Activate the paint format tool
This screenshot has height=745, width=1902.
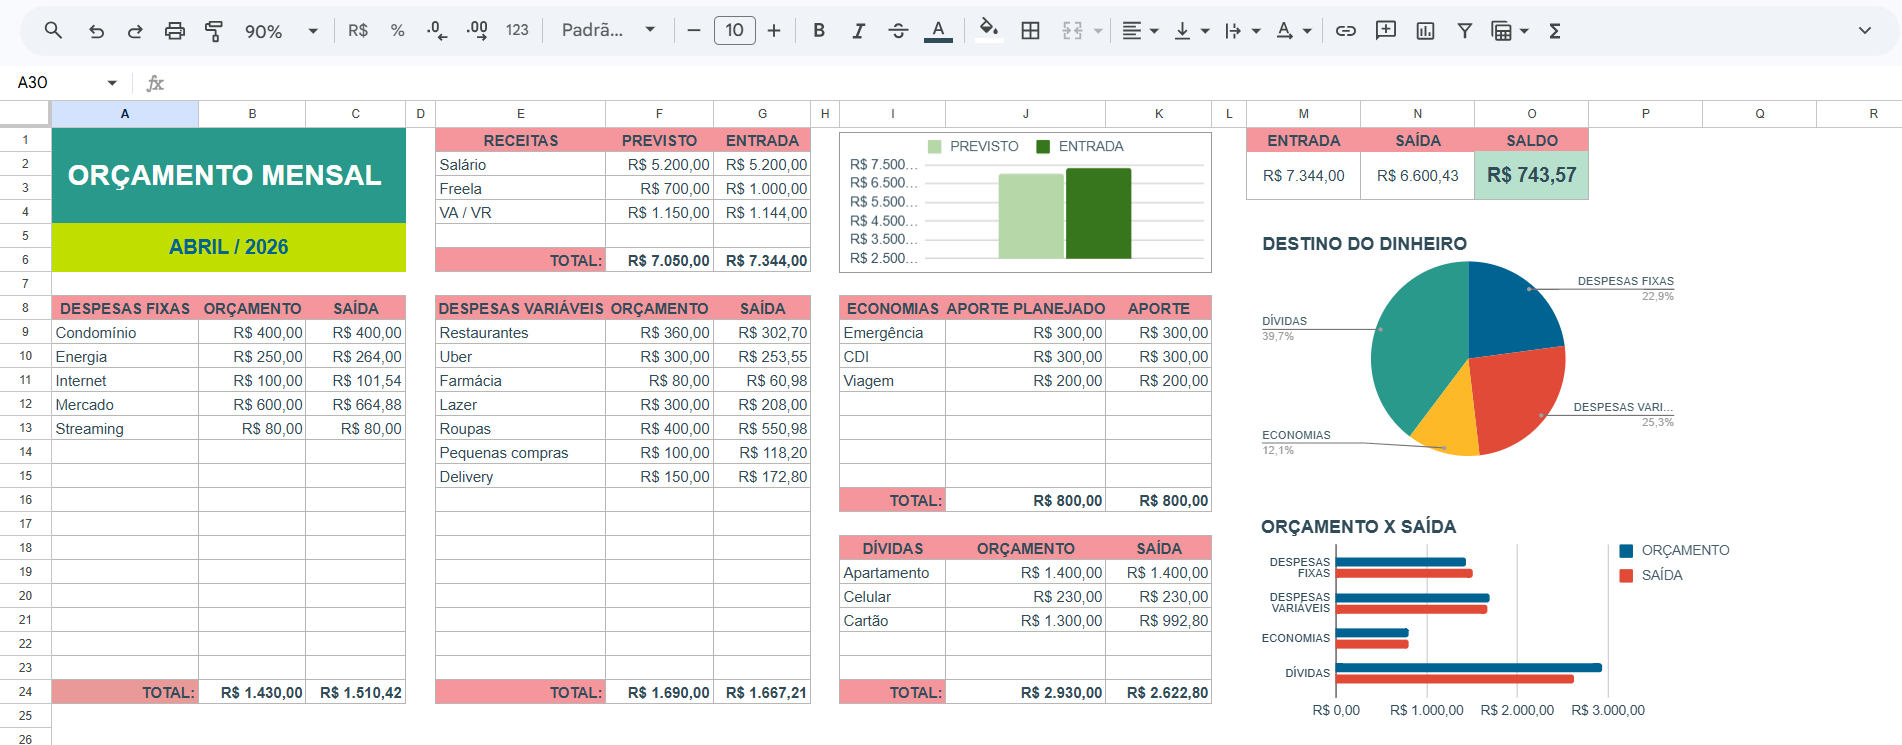pyautogui.click(x=214, y=31)
